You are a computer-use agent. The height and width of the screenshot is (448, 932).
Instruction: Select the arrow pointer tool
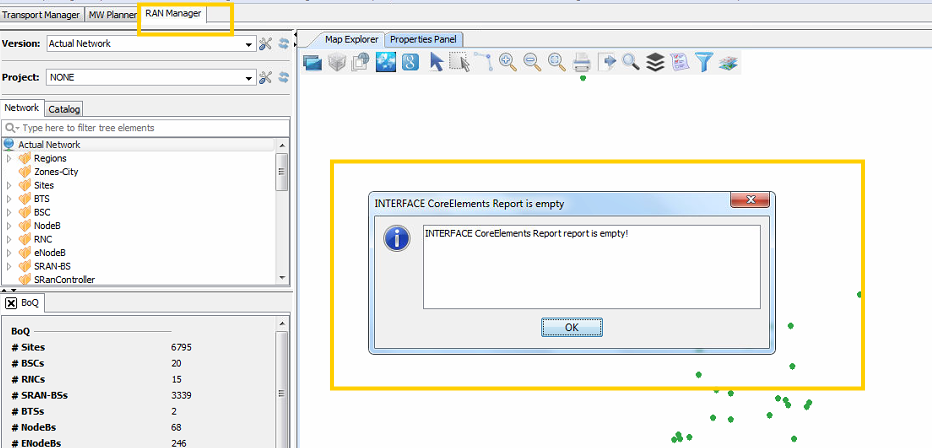coord(436,62)
